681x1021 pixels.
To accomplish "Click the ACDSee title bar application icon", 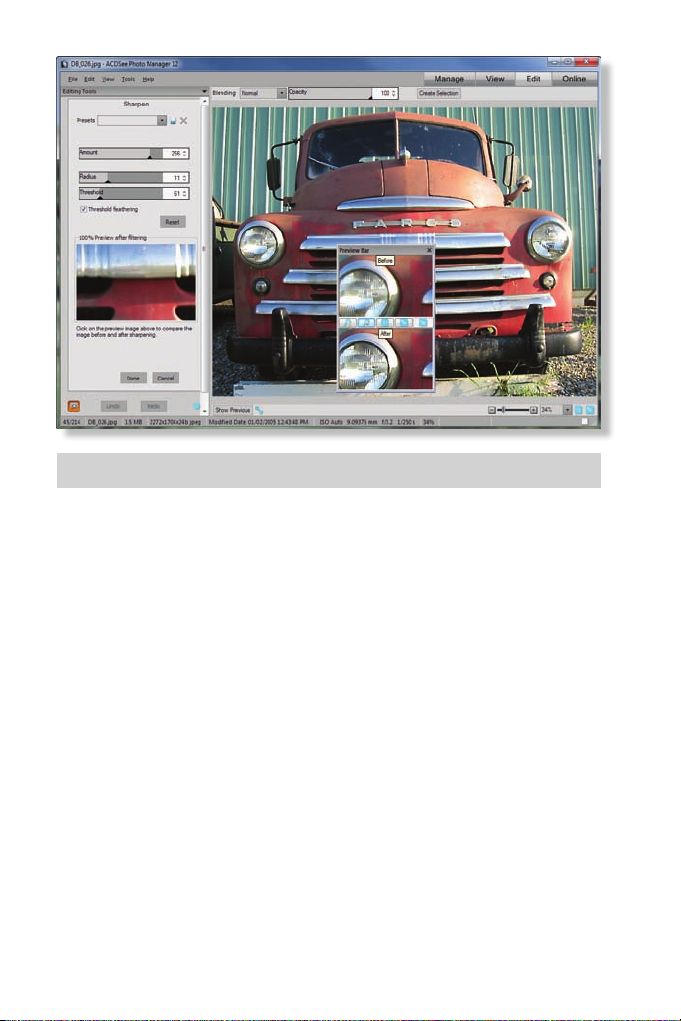I will [64, 64].
